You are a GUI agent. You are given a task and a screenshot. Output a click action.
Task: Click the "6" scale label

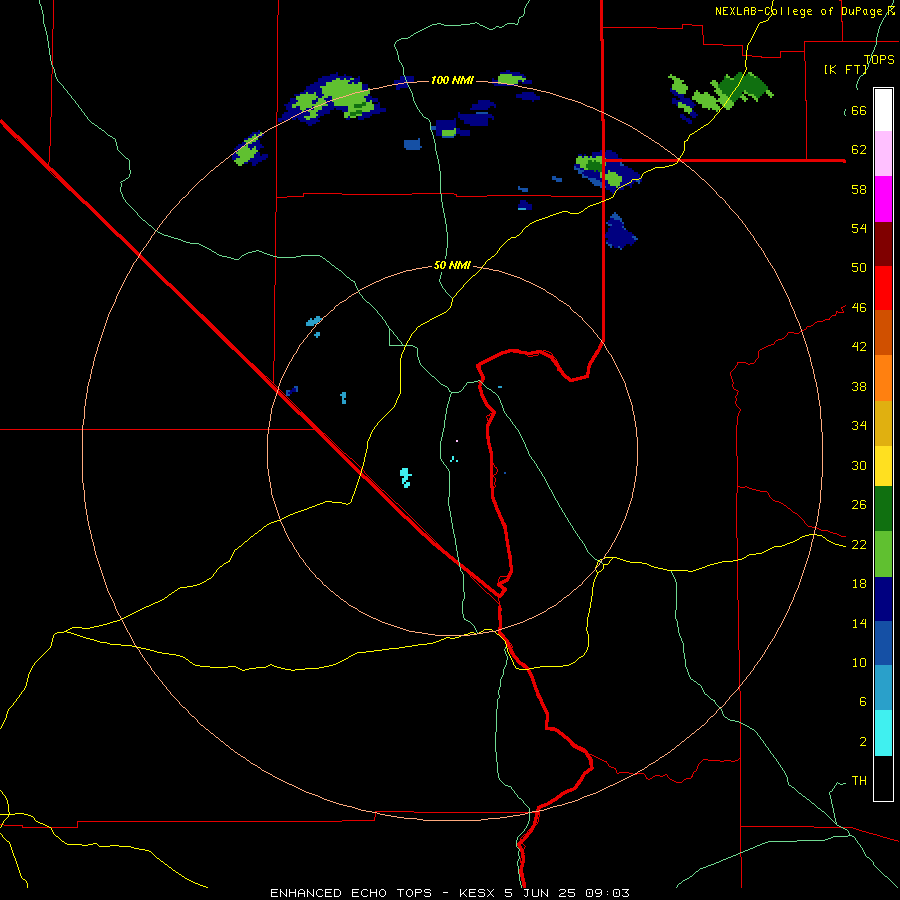863,702
